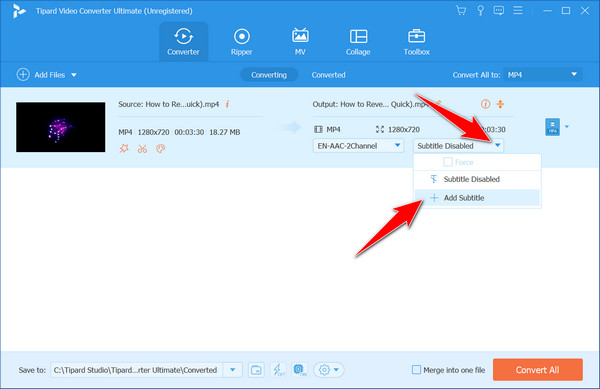The image size is (600, 389).
Task: Open the cut scissors tool
Action: click(x=142, y=148)
